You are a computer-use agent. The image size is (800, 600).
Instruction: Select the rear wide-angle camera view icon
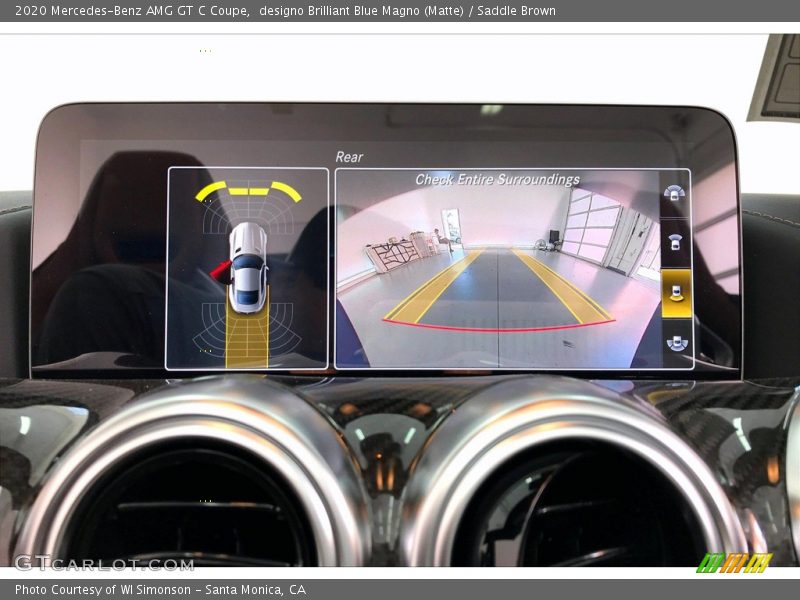click(x=676, y=343)
